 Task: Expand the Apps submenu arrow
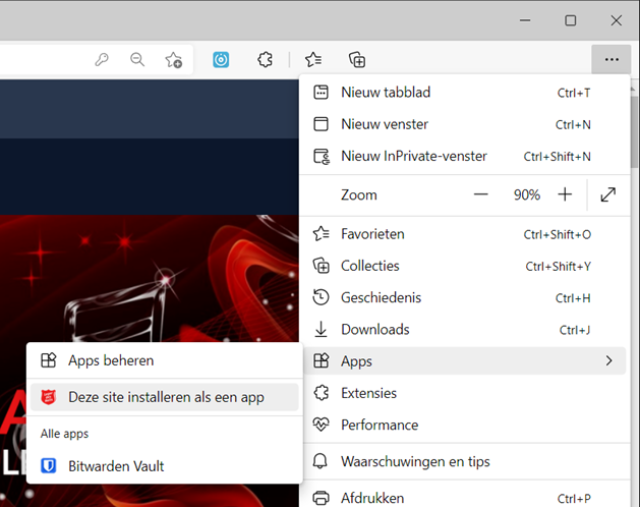click(608, 361)
